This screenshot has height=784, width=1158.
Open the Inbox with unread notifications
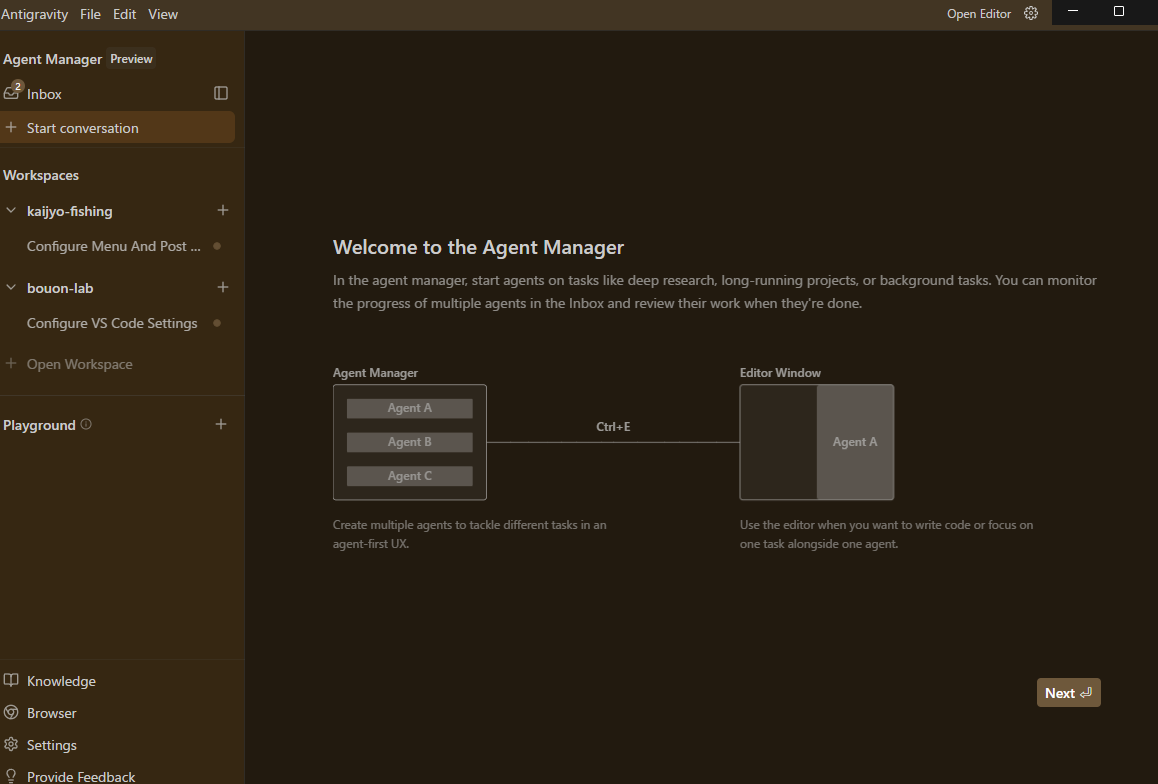coord(44,93)
